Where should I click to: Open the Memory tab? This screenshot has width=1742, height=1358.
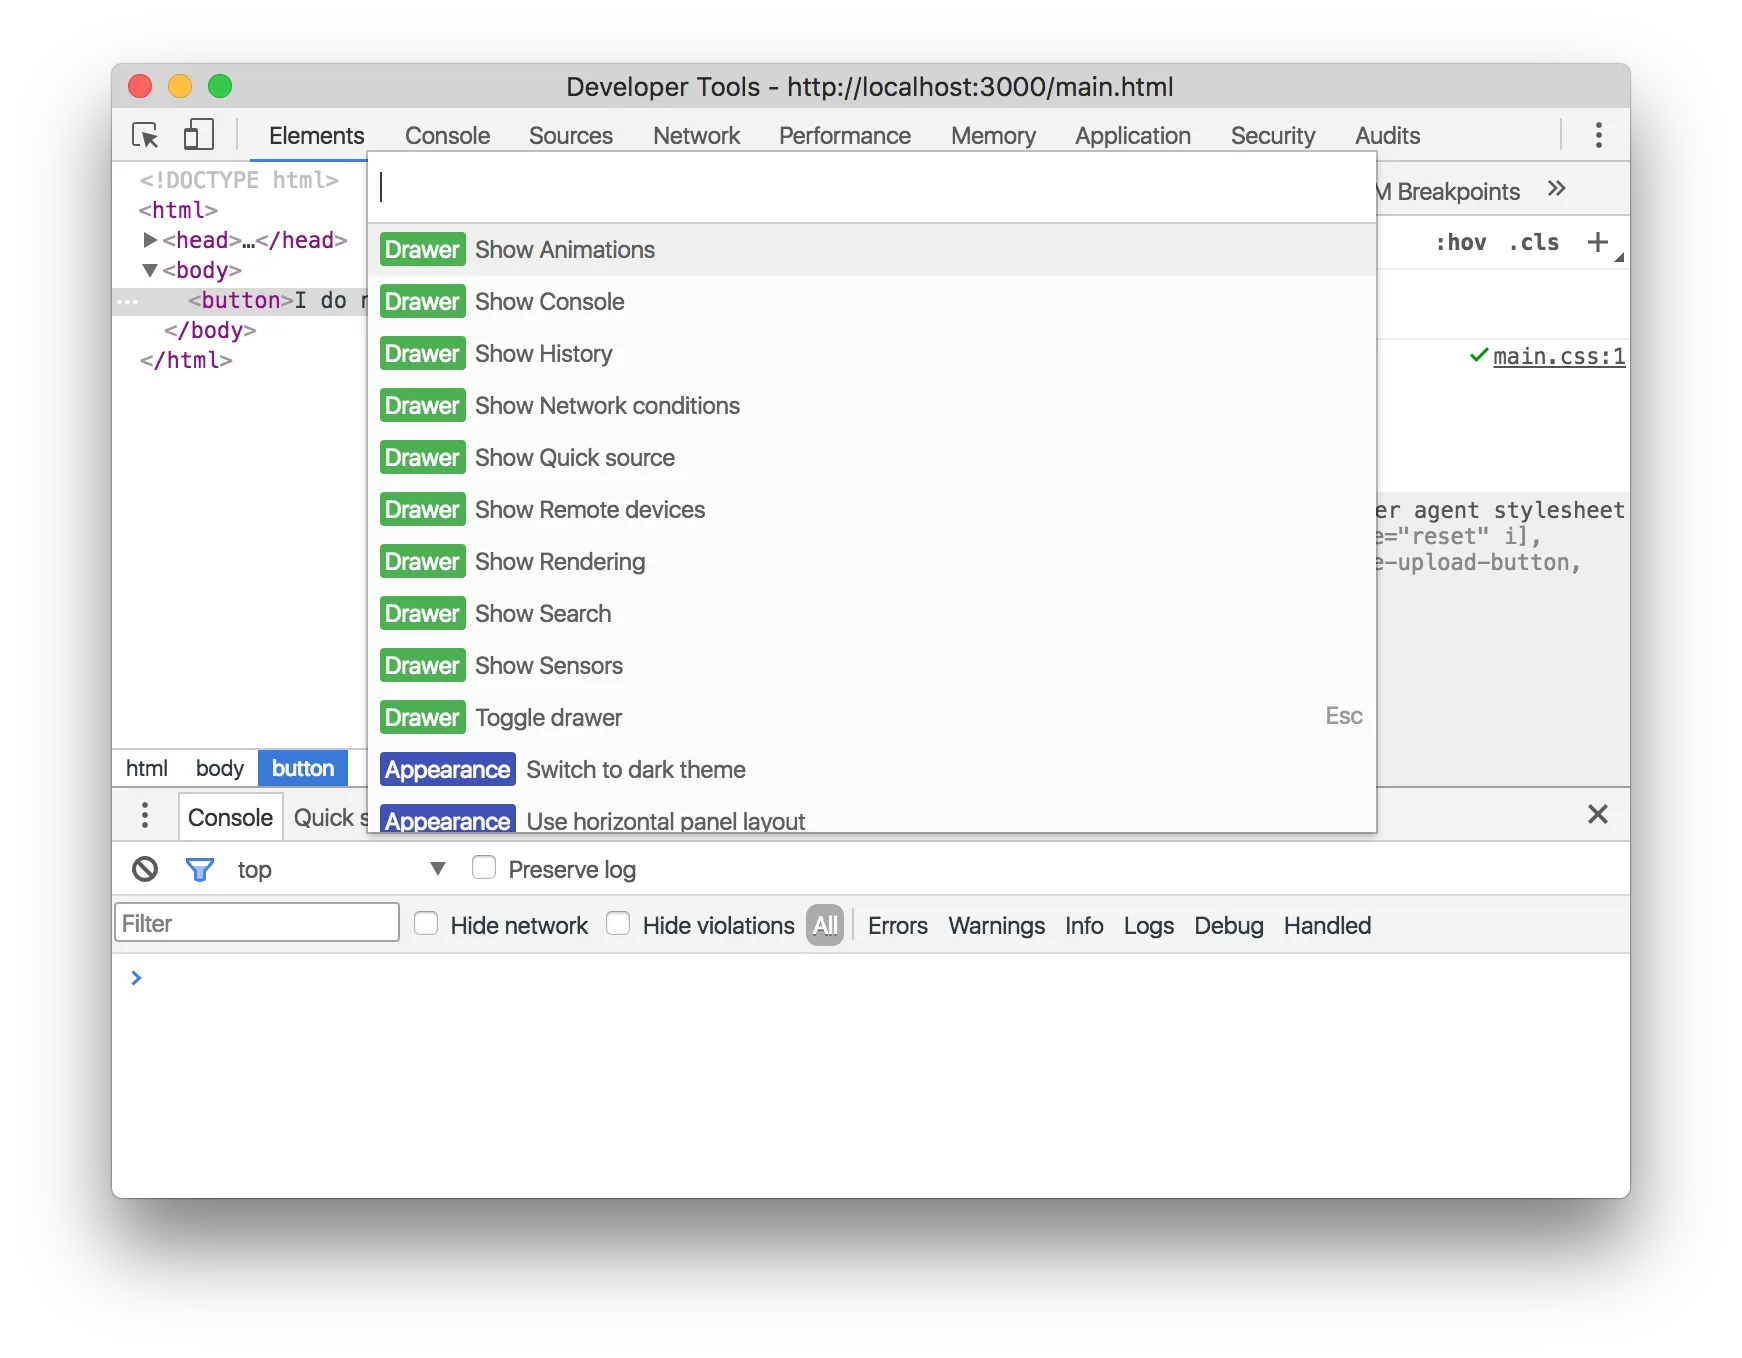point(993,135)
